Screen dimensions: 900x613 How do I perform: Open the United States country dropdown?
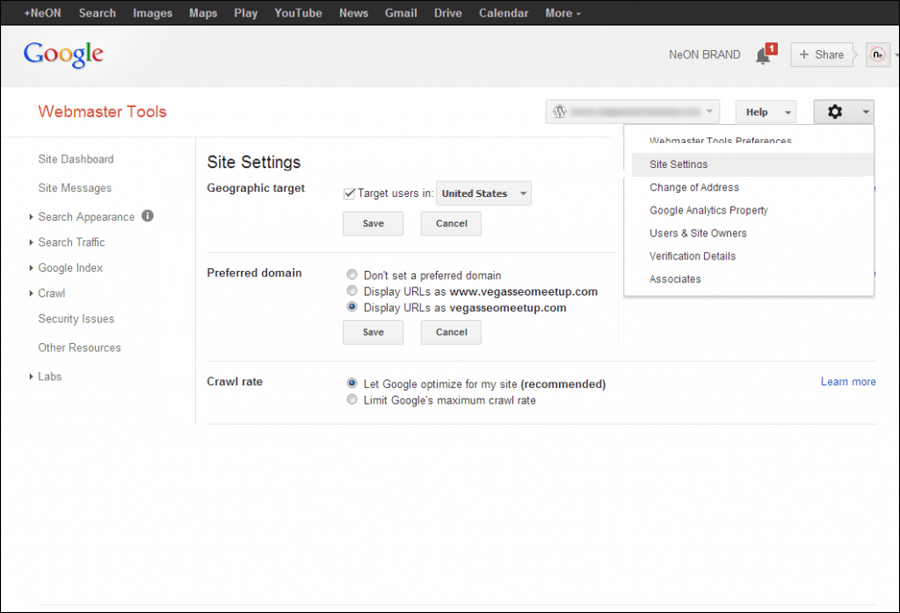tap(483, 193)
